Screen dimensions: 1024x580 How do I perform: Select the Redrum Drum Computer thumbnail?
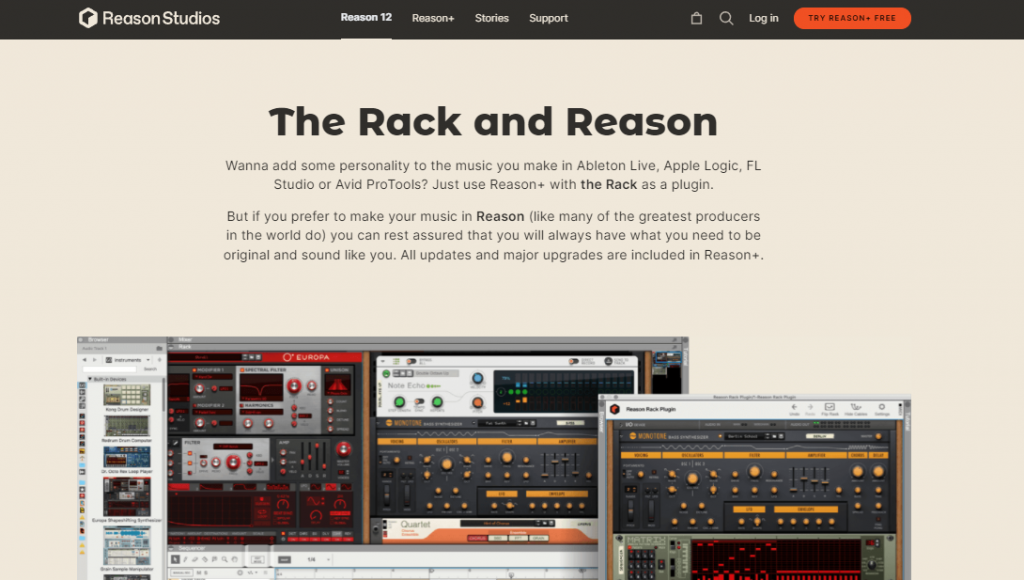tap(127, 426)
